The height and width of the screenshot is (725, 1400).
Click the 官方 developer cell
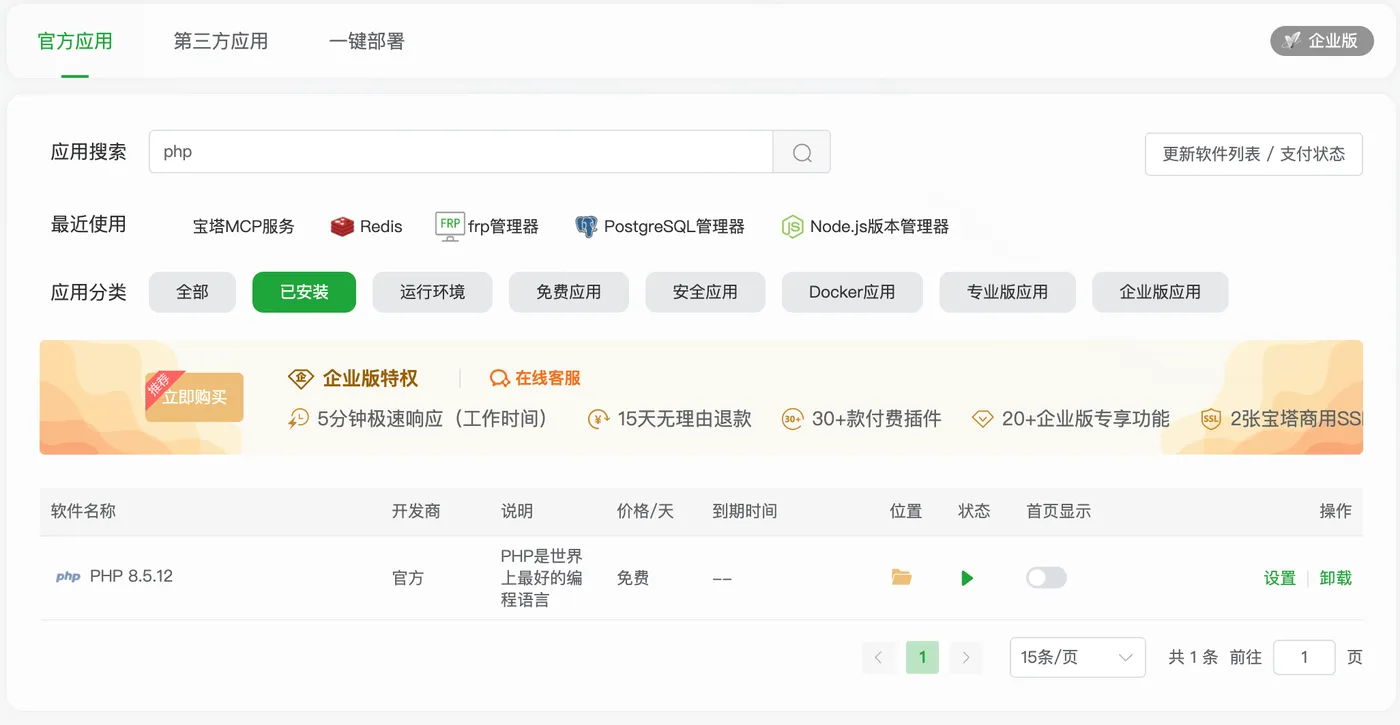tap(408, 578)
